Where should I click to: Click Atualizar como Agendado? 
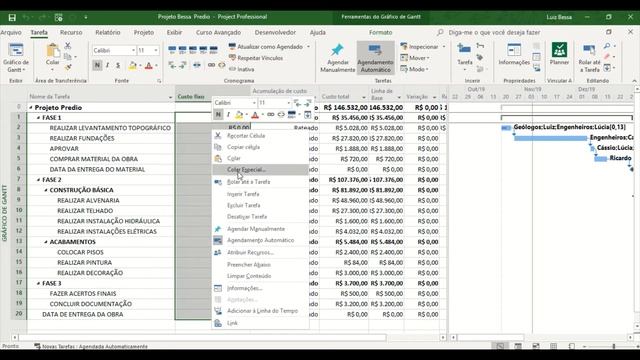266,47
